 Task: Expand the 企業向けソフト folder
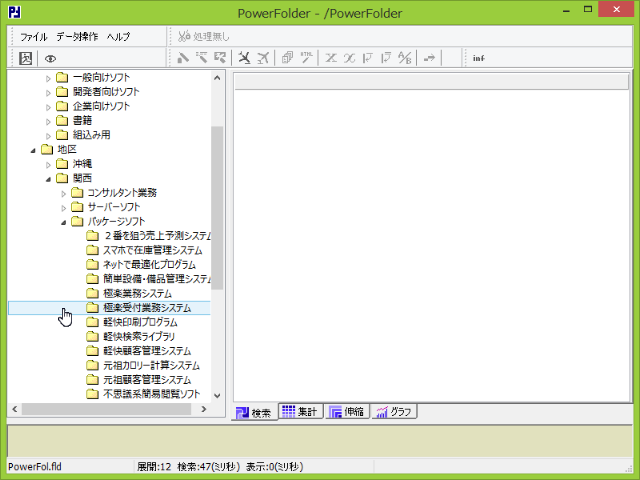48,107
